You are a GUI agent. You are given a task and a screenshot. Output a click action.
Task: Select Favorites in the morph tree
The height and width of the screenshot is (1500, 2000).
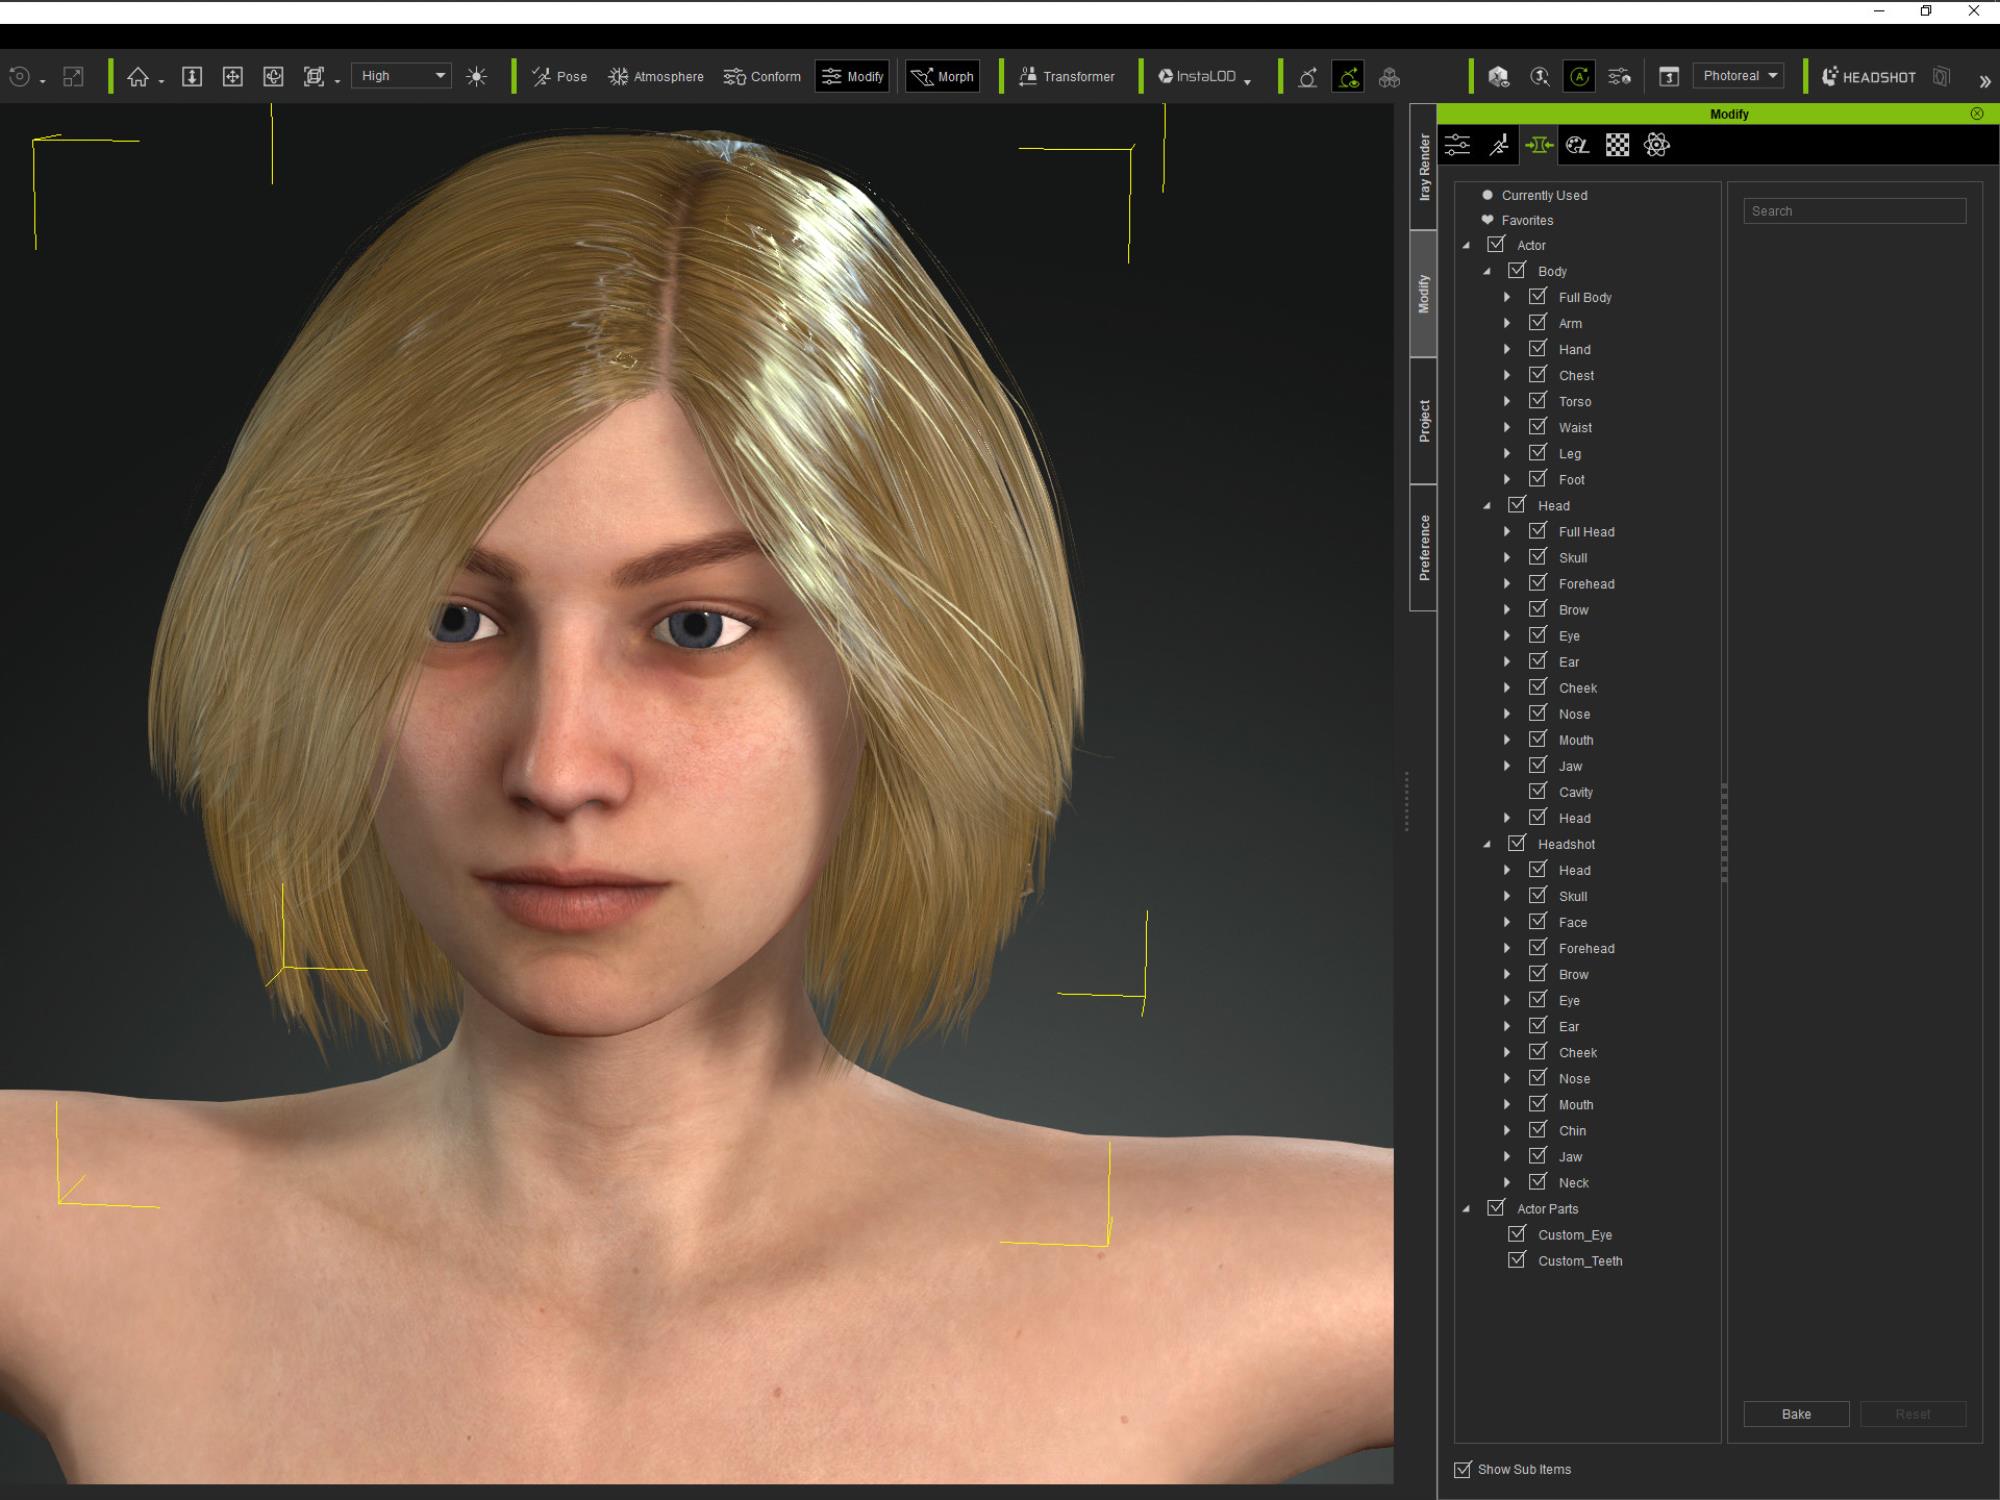pyautogui.click(x=1527, y=220)
